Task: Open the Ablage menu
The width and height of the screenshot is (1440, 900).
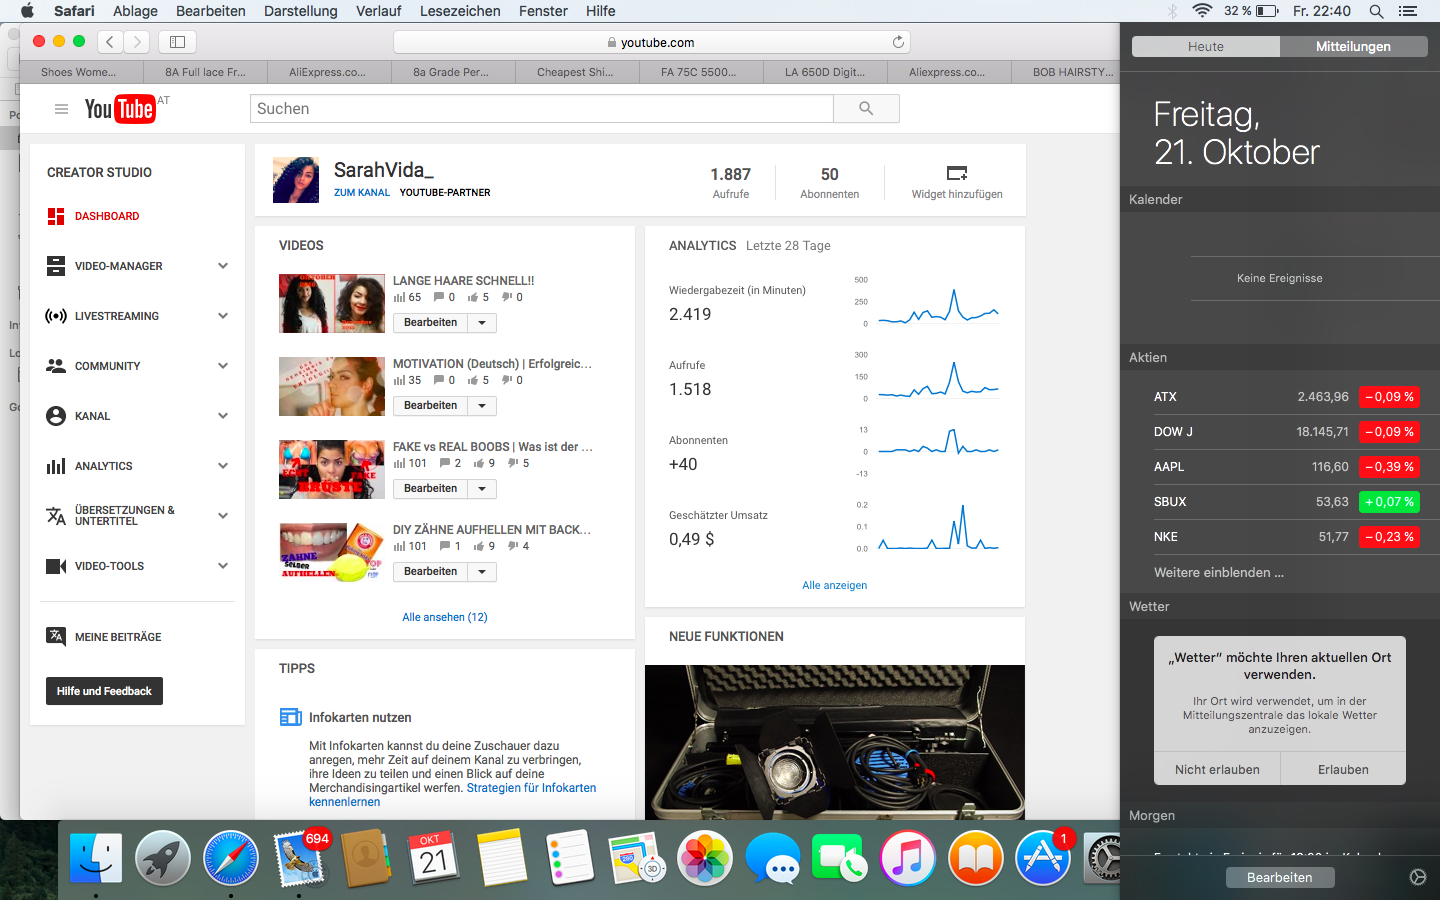Action: tap(135, 11)
